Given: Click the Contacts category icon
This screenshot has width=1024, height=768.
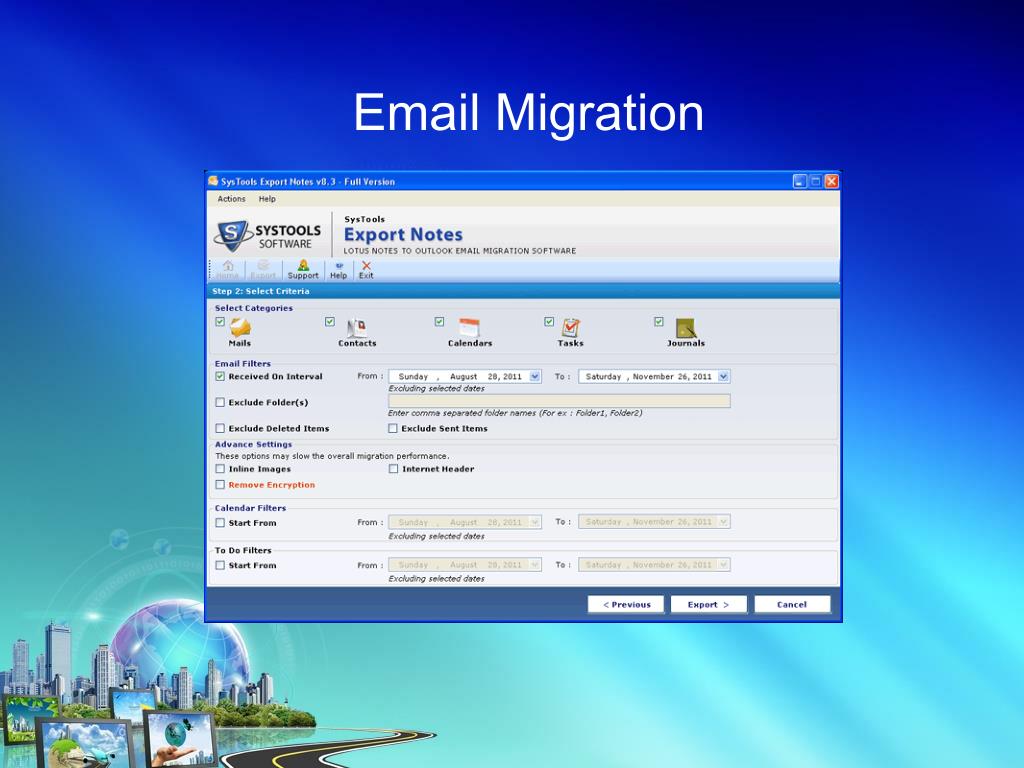Looking at the screenshot, I should (x=357, y=327).
